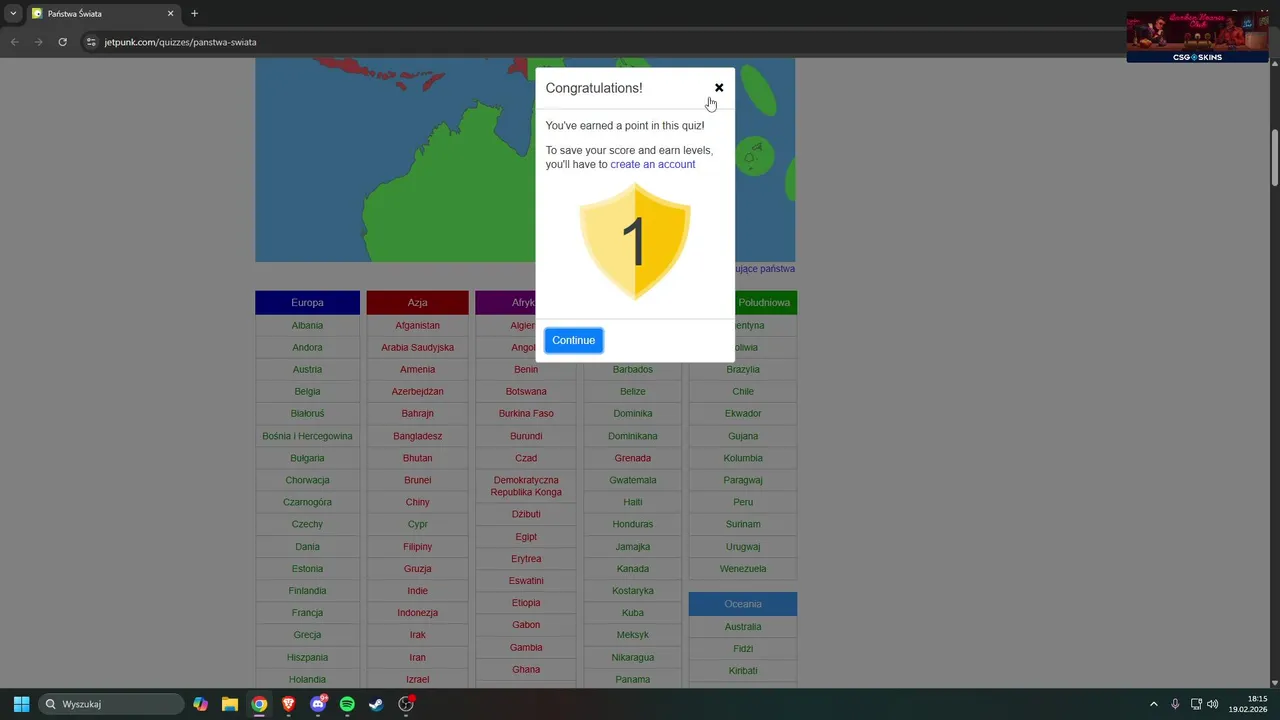Select the Państwa Świata browser tab
This screenshot has width=1280, height=720.
click(x=103, y=14)
